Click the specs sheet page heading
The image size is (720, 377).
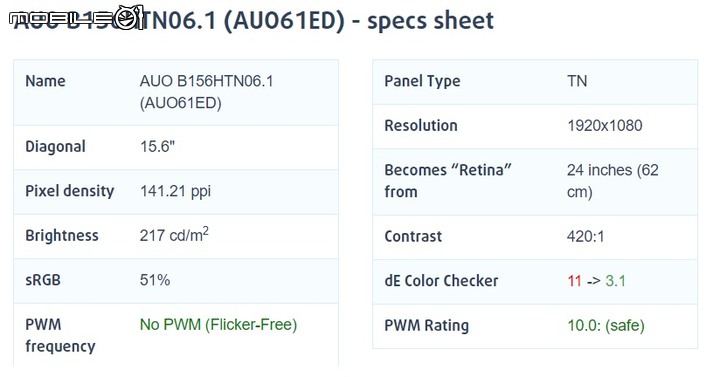253,21
